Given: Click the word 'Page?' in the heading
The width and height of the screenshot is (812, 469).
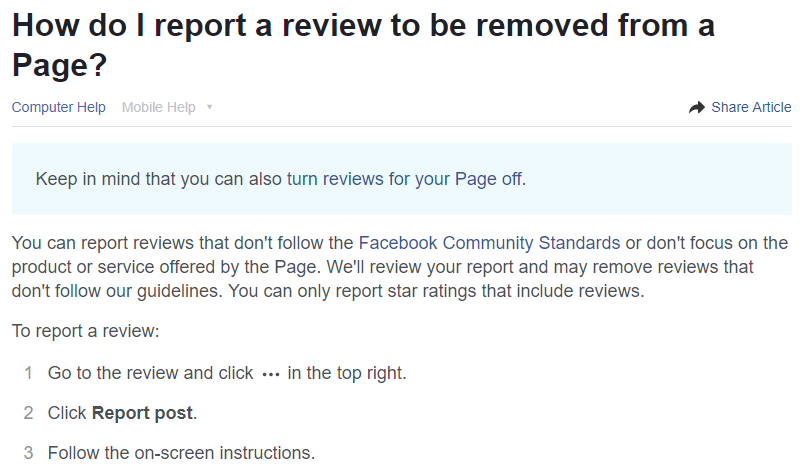Looking at the screenshot, I should click(59, 65).
